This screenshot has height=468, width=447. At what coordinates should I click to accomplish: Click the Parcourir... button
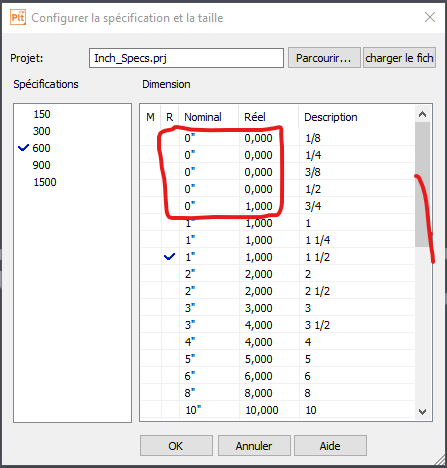point(324,58)
